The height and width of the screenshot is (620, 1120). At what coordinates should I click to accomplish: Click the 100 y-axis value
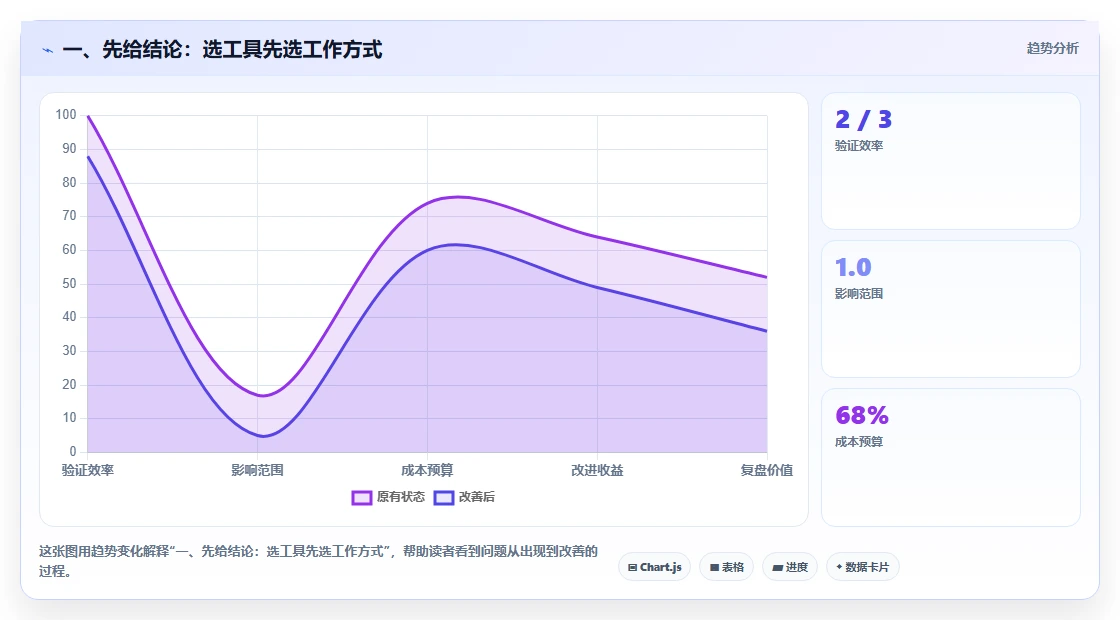(66, 114)
